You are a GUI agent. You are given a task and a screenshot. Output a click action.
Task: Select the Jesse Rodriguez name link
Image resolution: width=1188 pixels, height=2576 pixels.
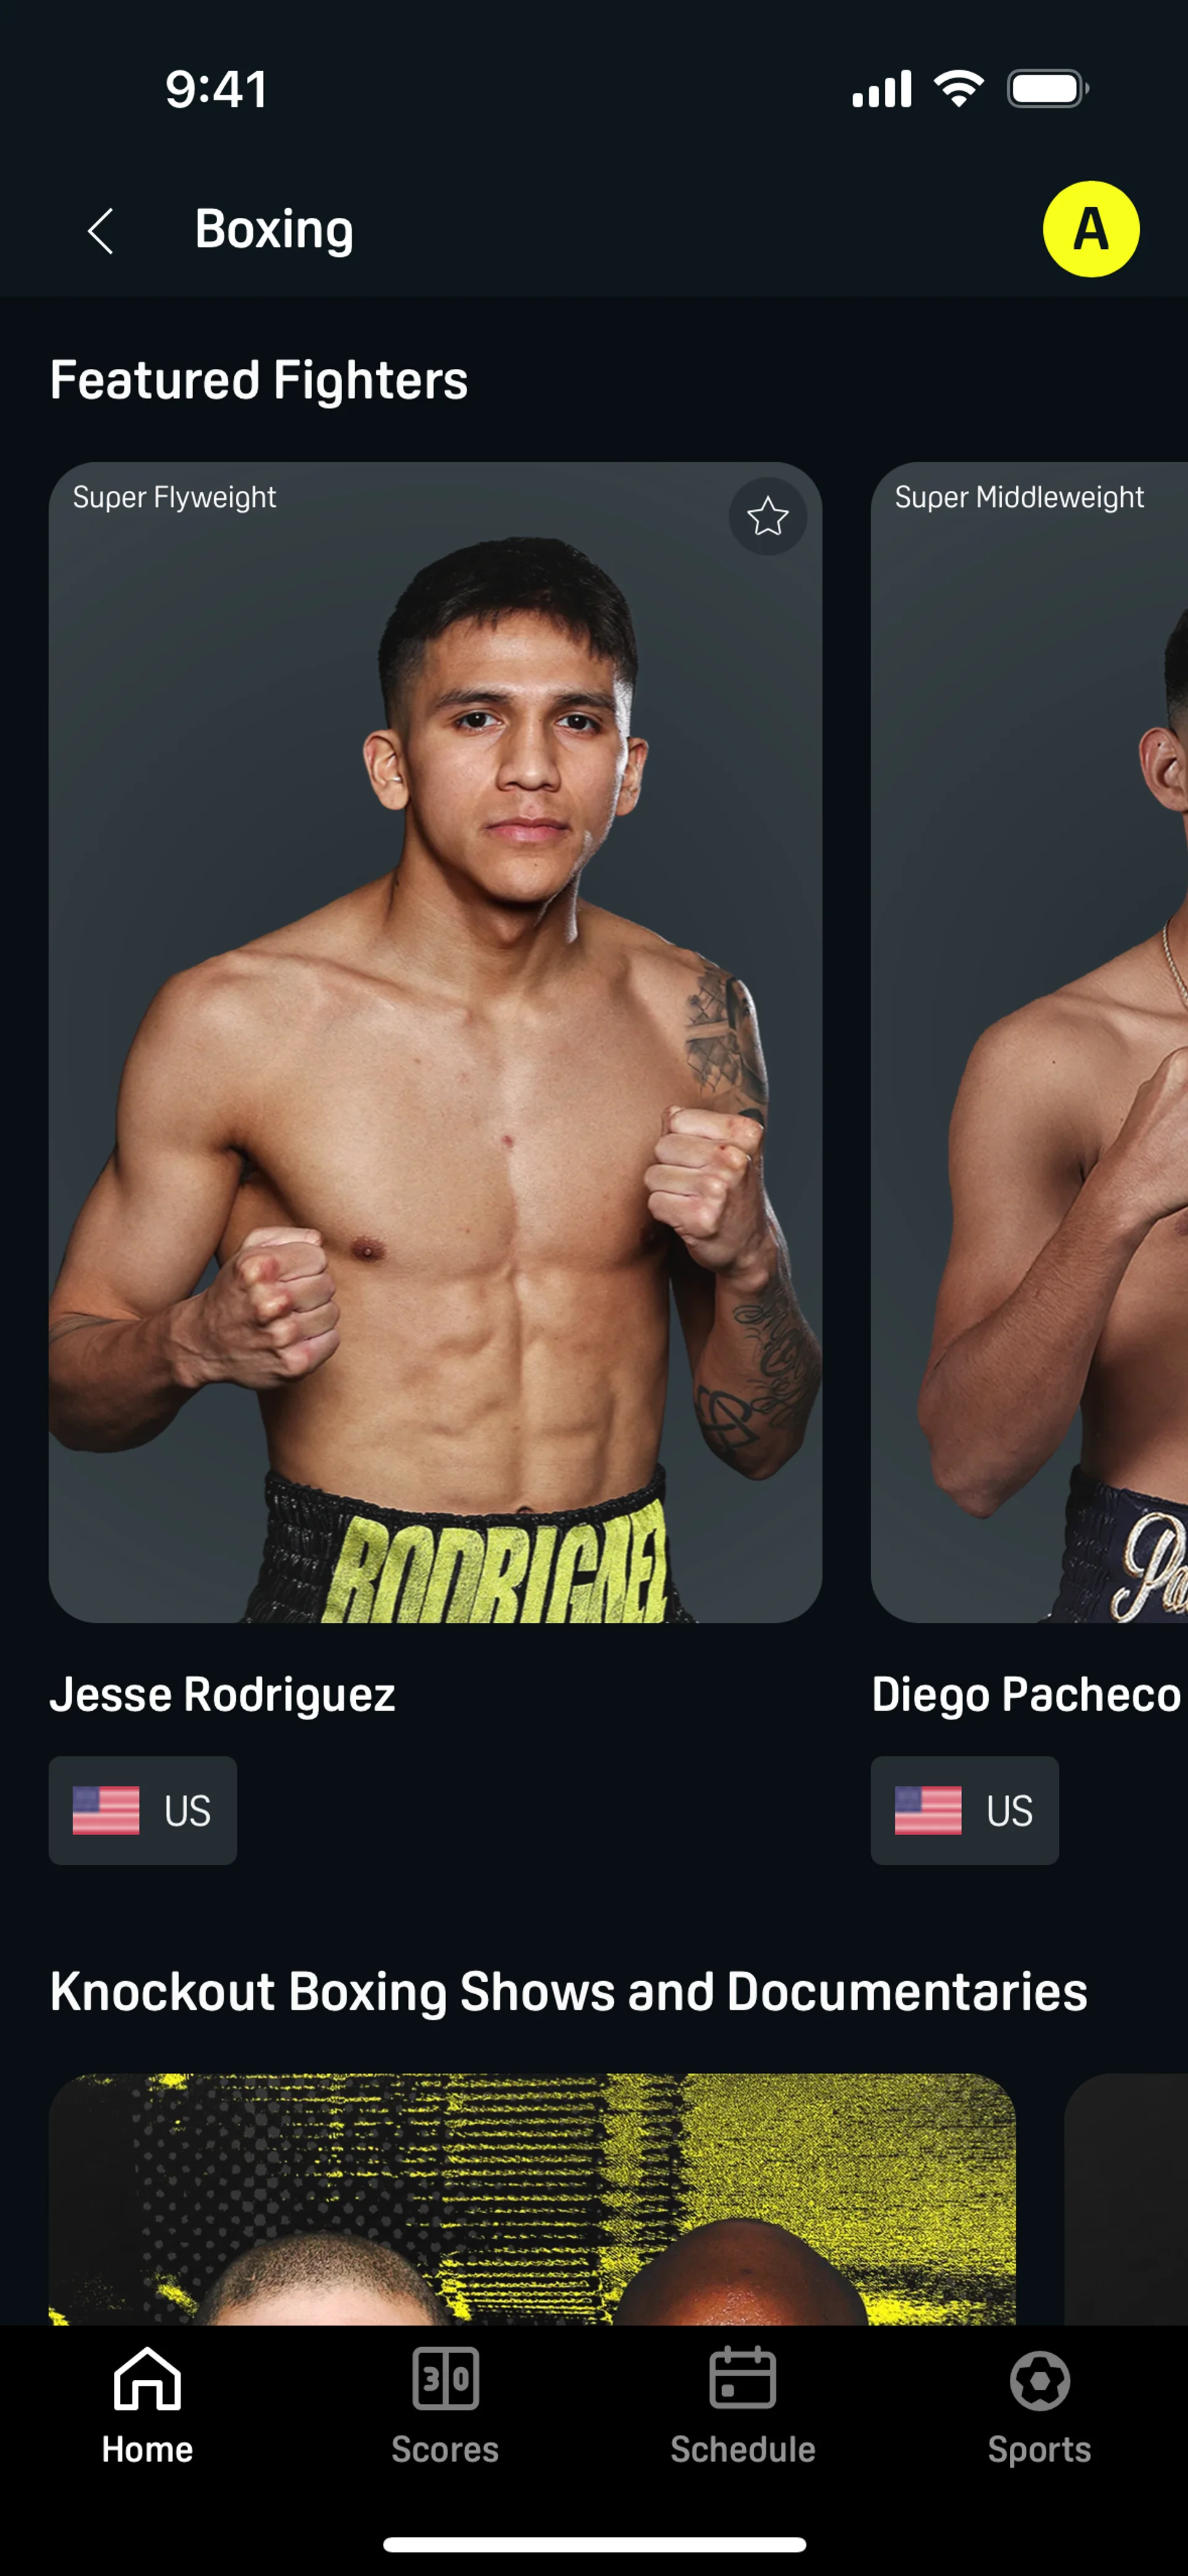point(222,1694)
